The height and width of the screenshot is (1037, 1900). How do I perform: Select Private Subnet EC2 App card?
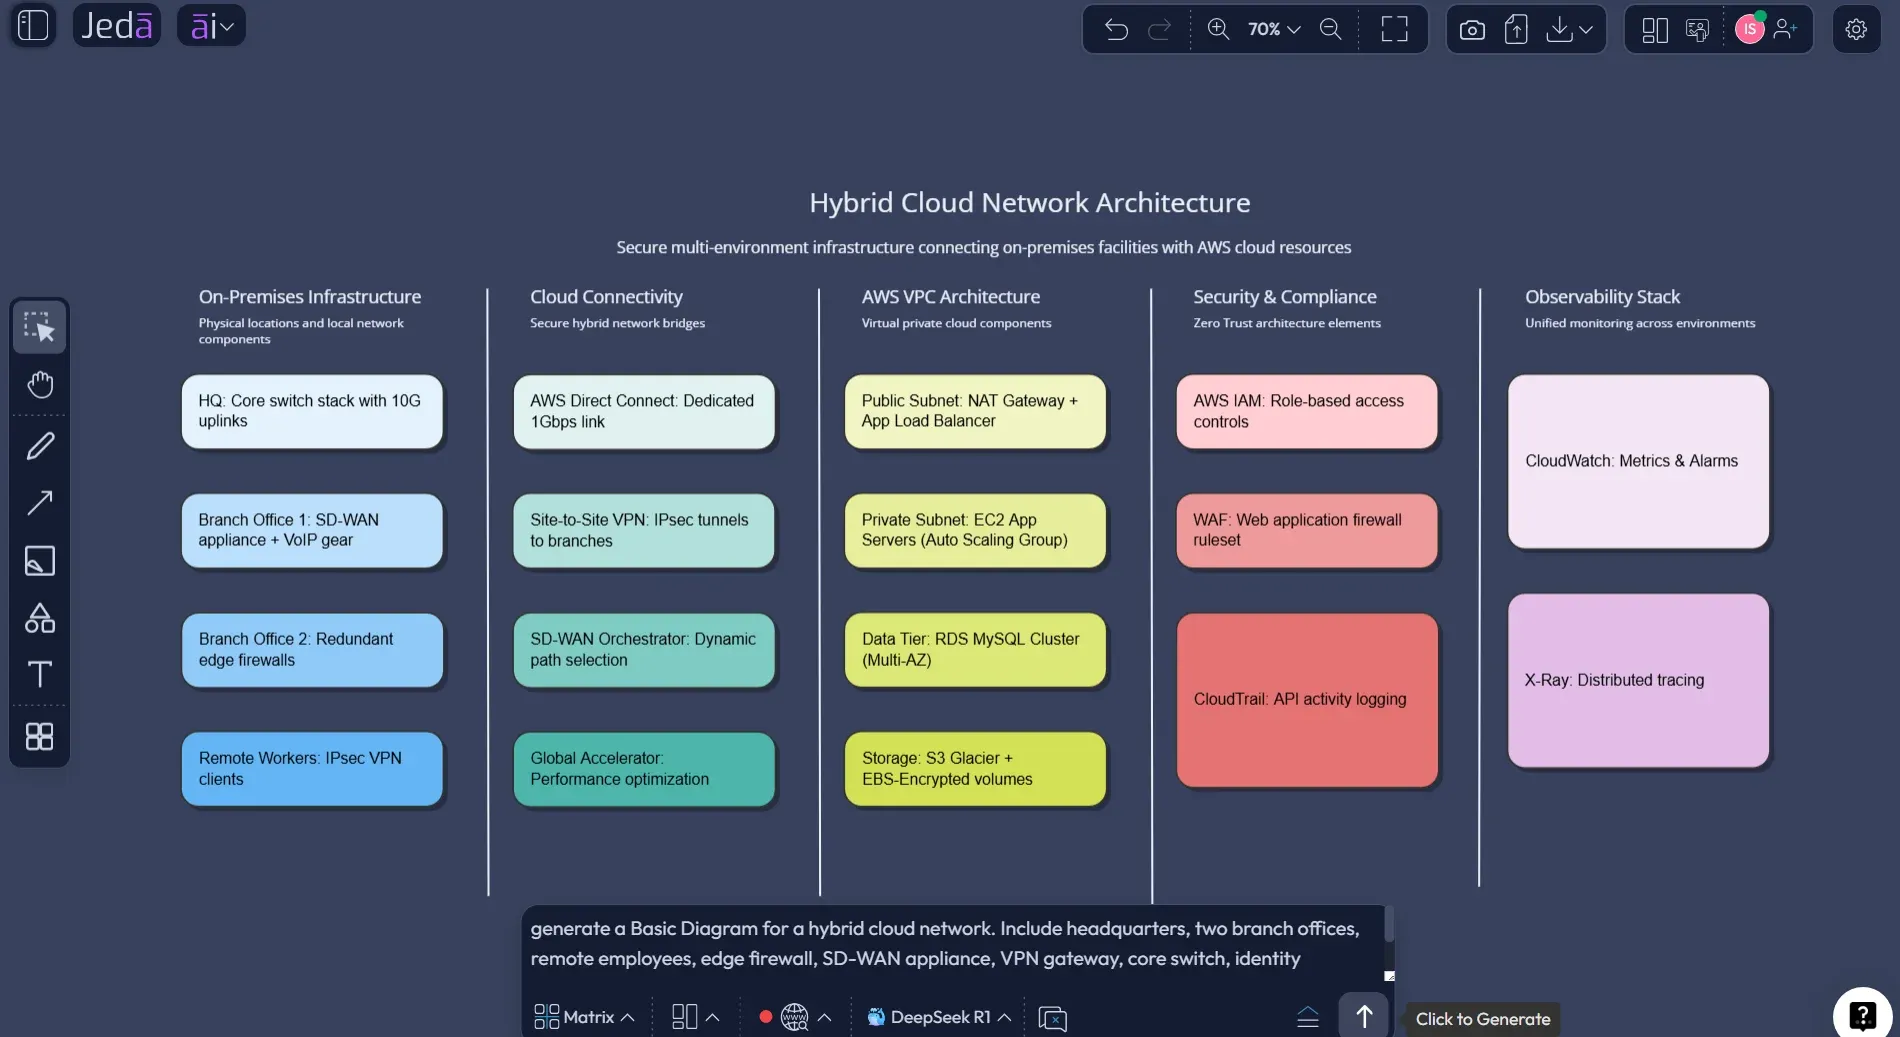(975, 530)
